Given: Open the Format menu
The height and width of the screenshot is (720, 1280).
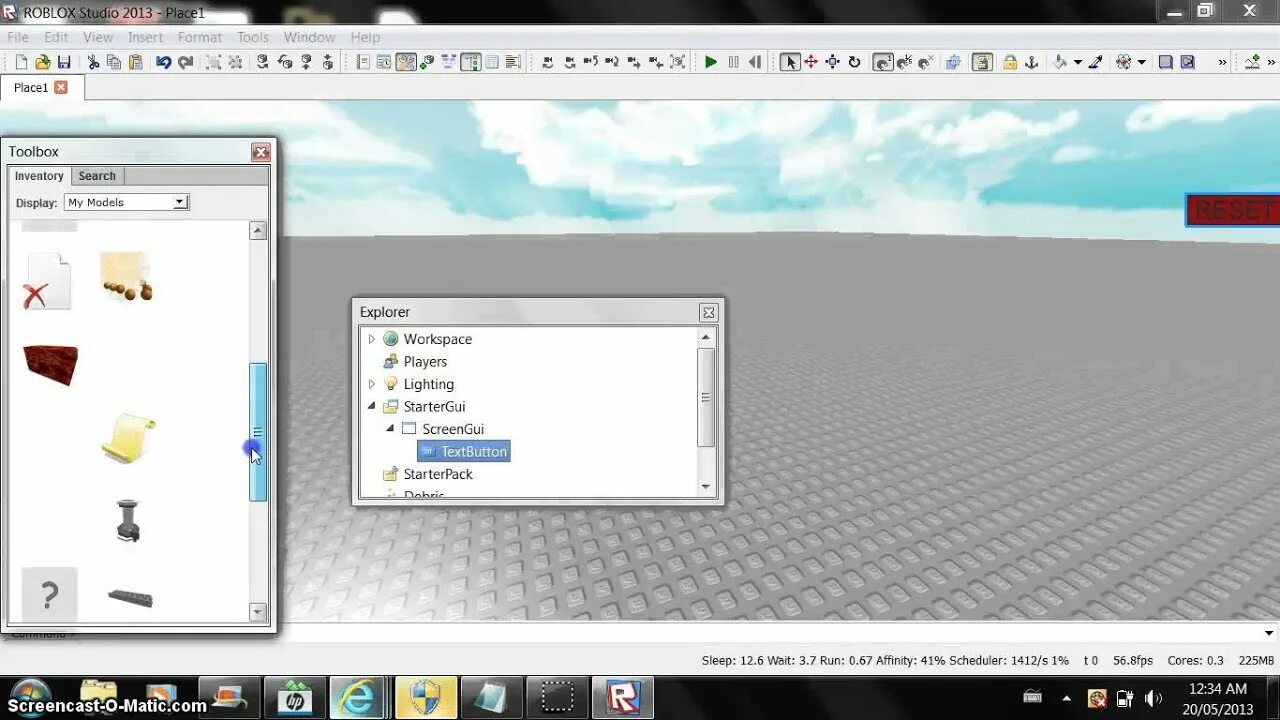Looking at the screenshot, I should click(x=200, y=37).
